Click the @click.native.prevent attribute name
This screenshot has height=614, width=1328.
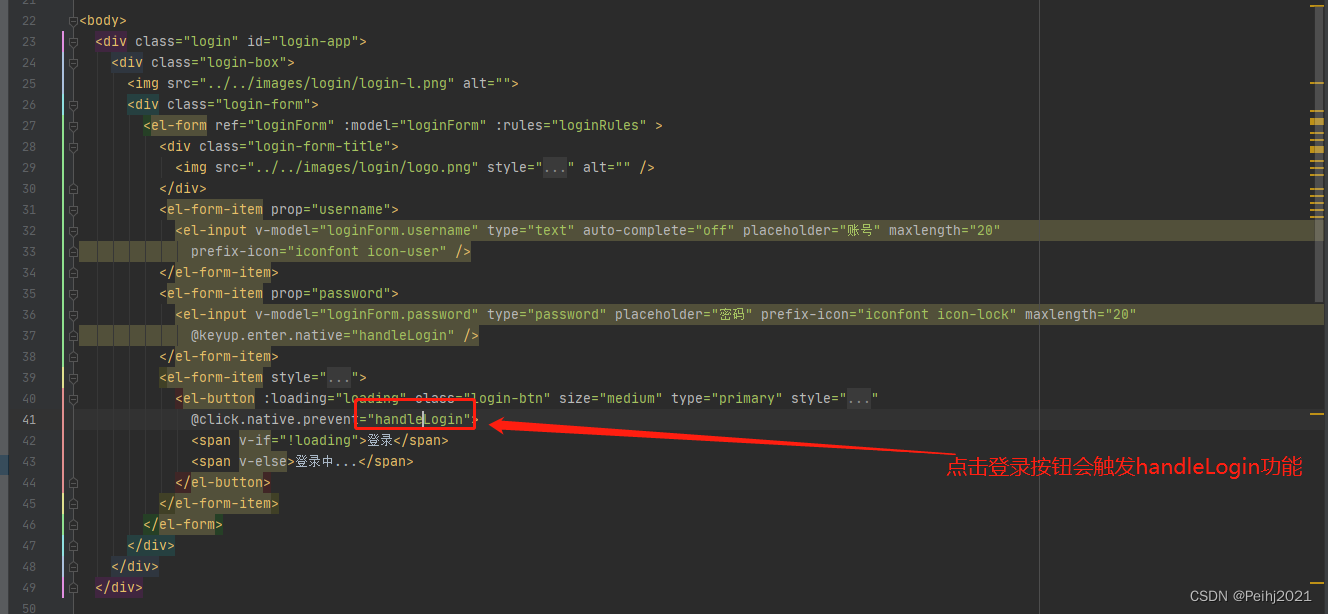pyautogui.click(x=275, y=420)
